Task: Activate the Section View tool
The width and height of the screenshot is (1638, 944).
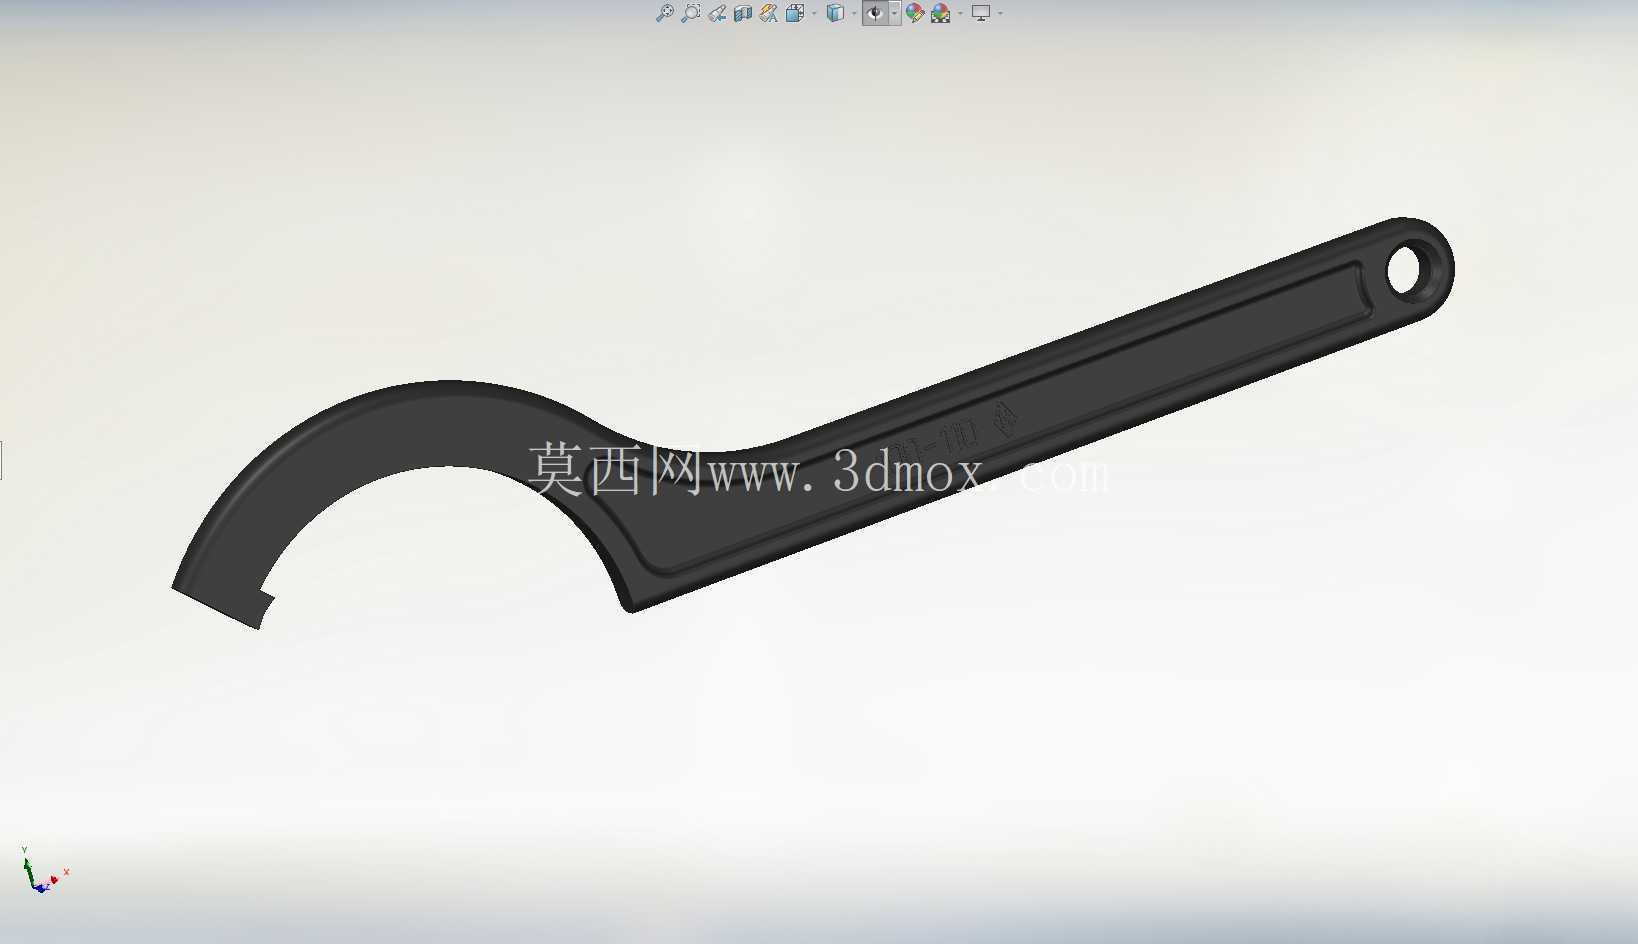Action: (x=743, y=13)
